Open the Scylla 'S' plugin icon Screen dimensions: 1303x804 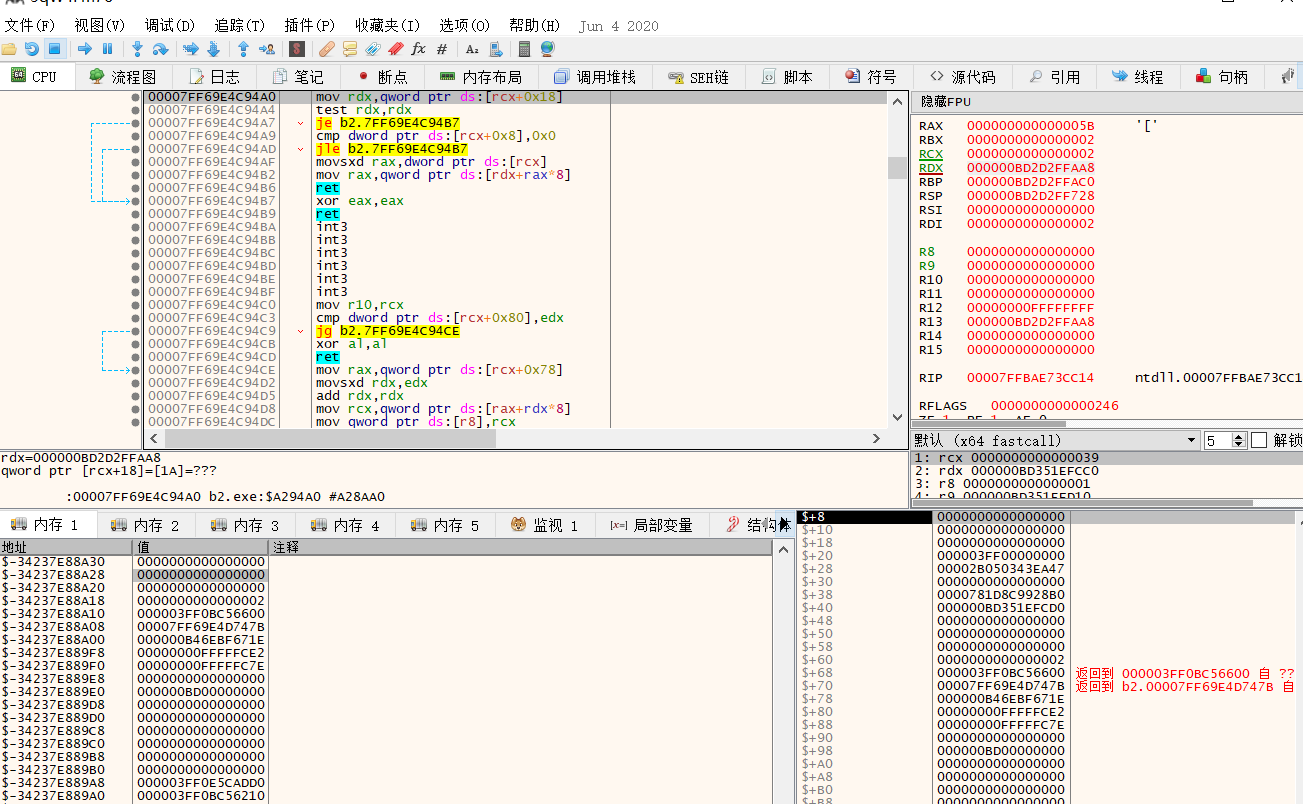point(296,49)
